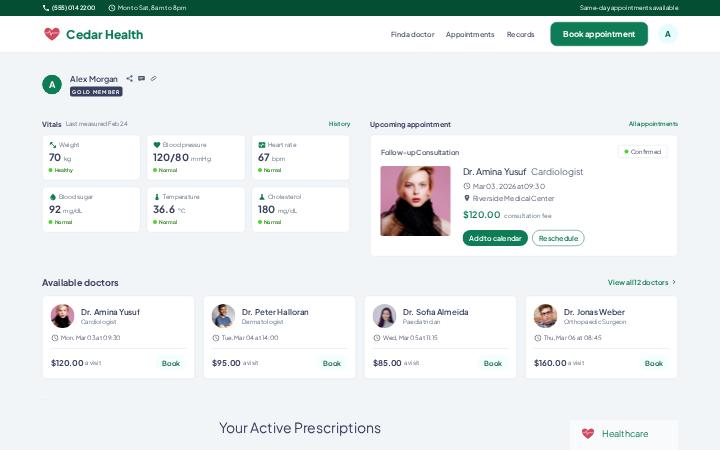Click the Cedar Health brand name
Viewport: 720px width, 450px height.
point(105,34)
